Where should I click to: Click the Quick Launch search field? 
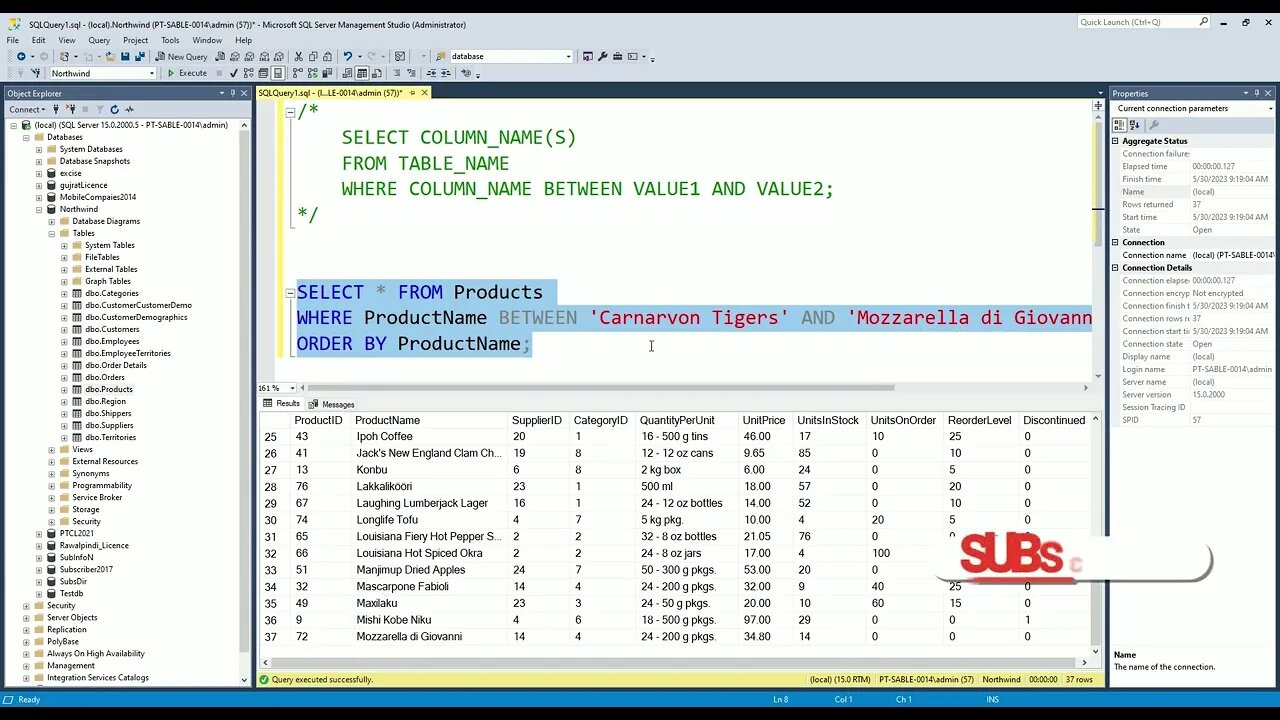(1144, 22)
